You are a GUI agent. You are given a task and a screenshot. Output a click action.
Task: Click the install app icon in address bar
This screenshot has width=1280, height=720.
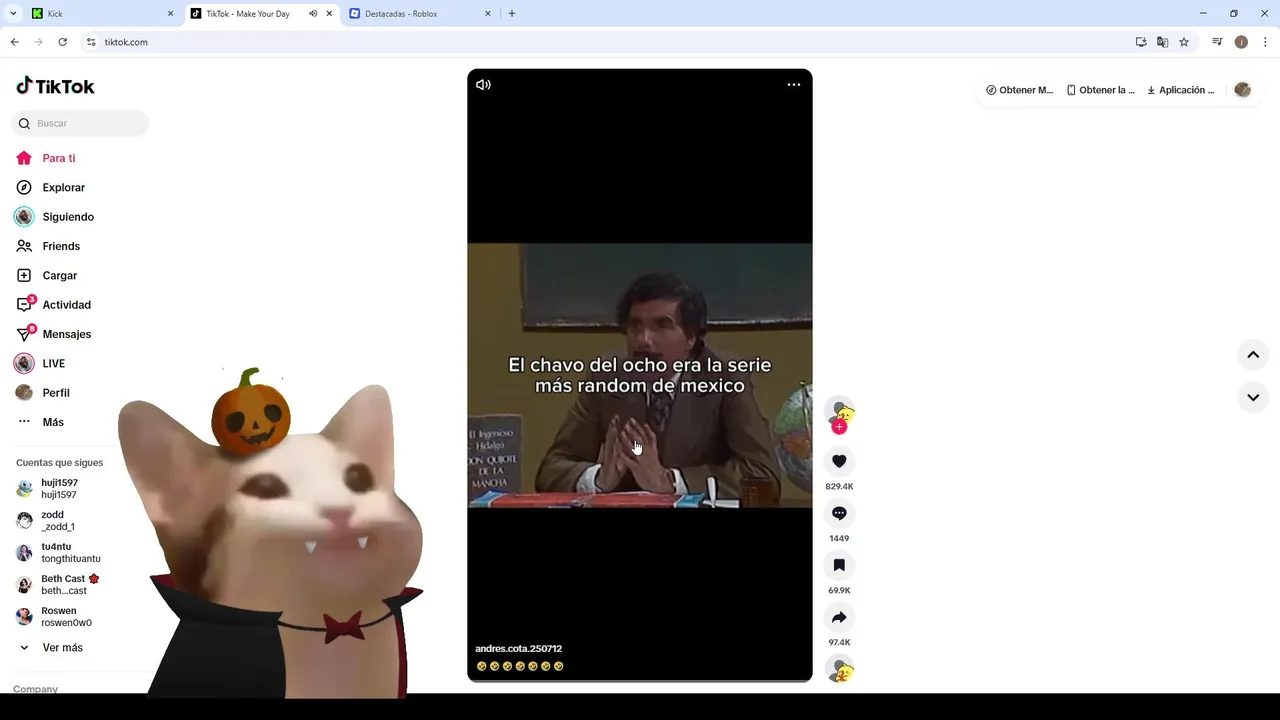click(1141, 42)
